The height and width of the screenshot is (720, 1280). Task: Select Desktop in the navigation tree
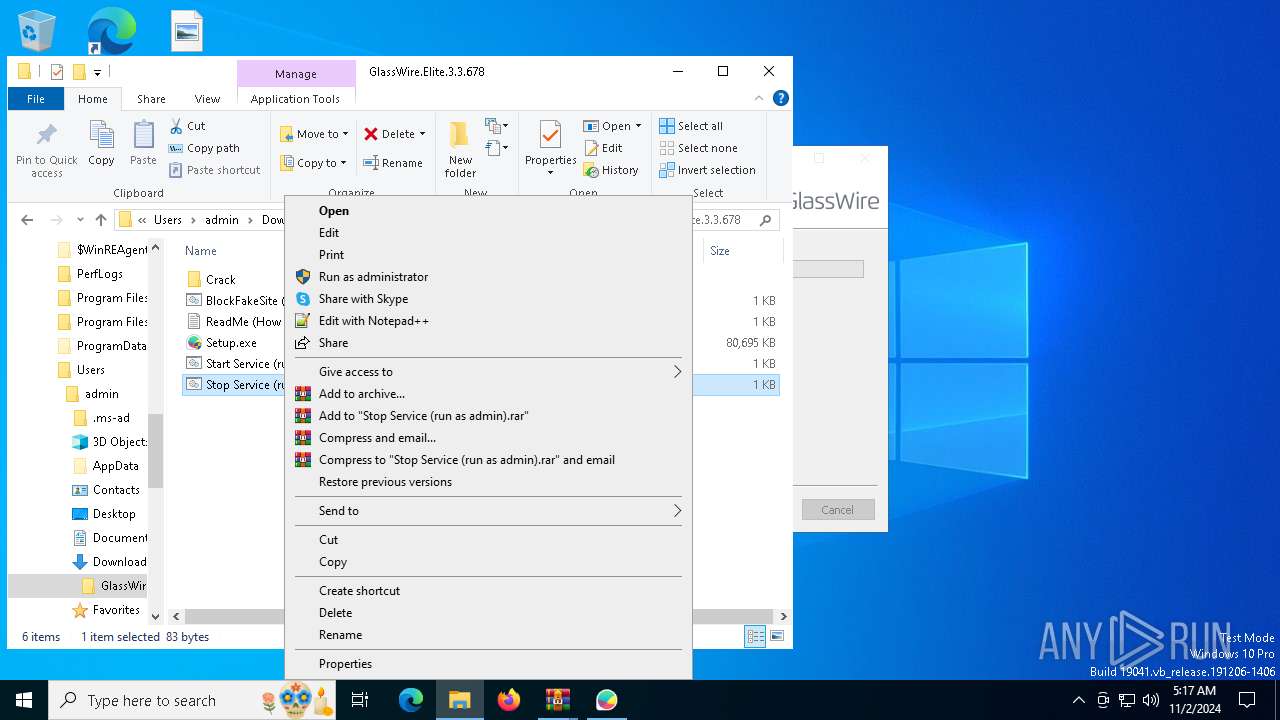114,514
